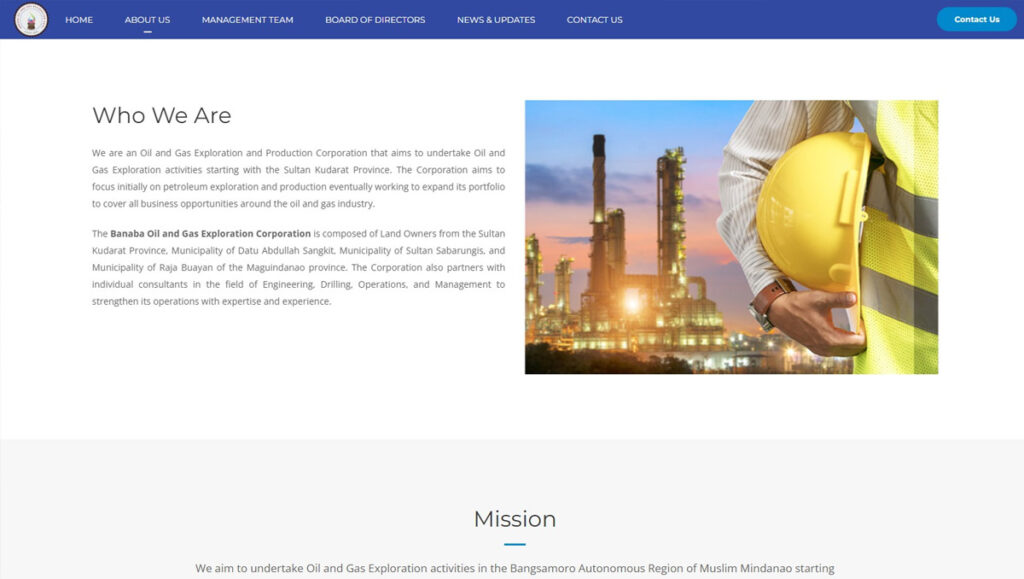Open NEWS & UPDATES from the navbar
The width and height of the screenshot is (1024, 579).
click(x=496, y=20)
